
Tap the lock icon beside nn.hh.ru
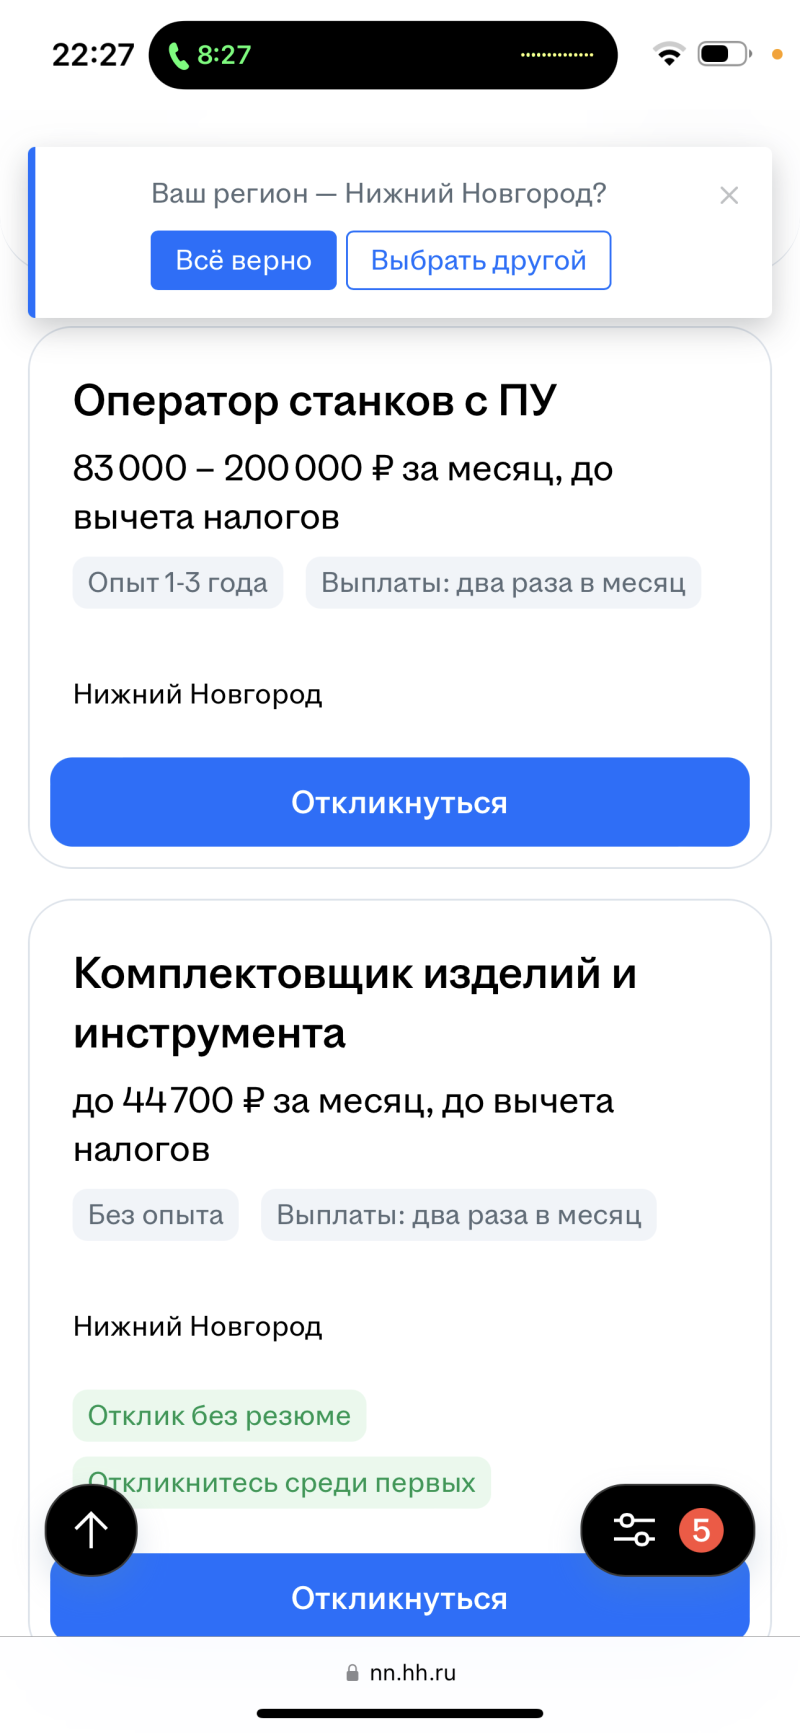pos(352,1673)
